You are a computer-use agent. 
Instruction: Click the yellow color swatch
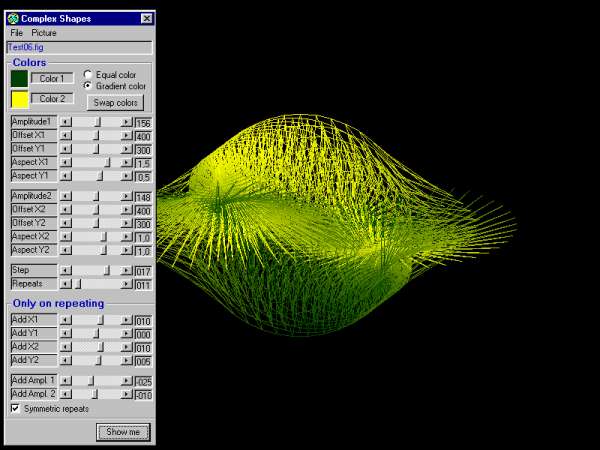[19, 99]
